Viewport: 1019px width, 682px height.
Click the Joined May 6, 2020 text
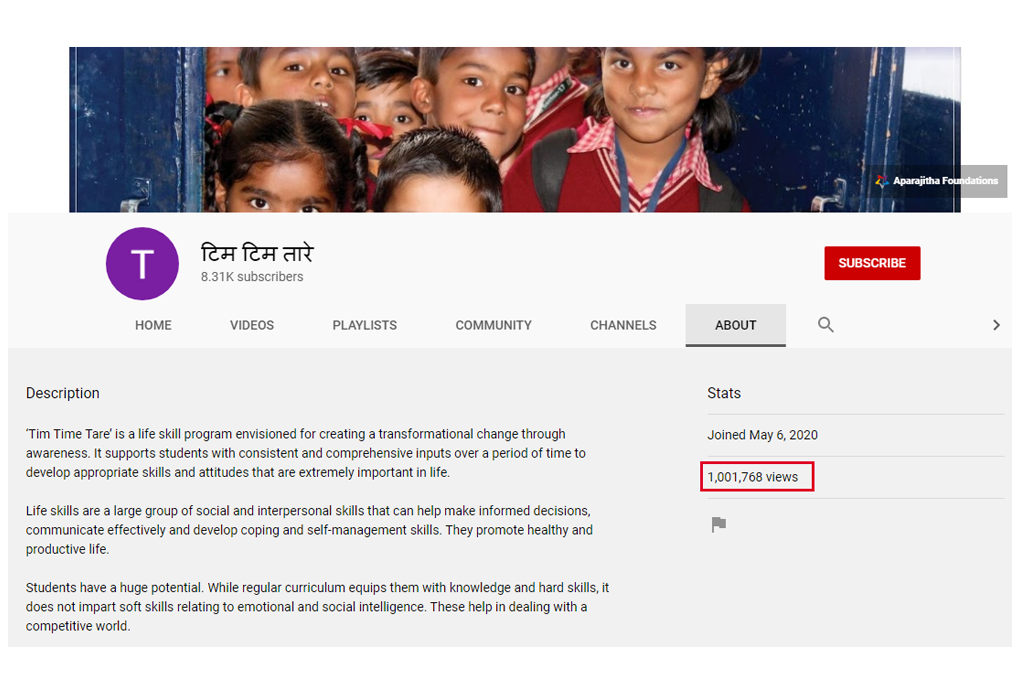[x=762, y=435]
